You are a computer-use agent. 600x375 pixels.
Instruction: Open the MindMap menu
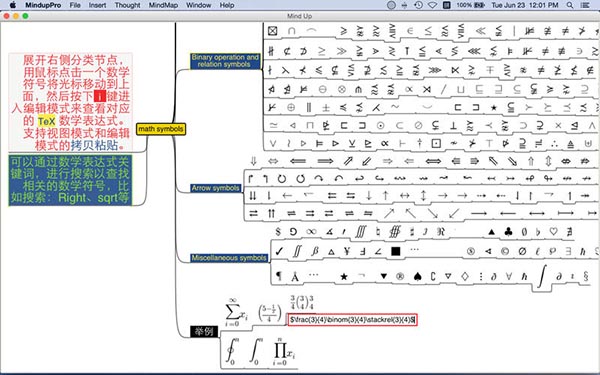(163, 5)
